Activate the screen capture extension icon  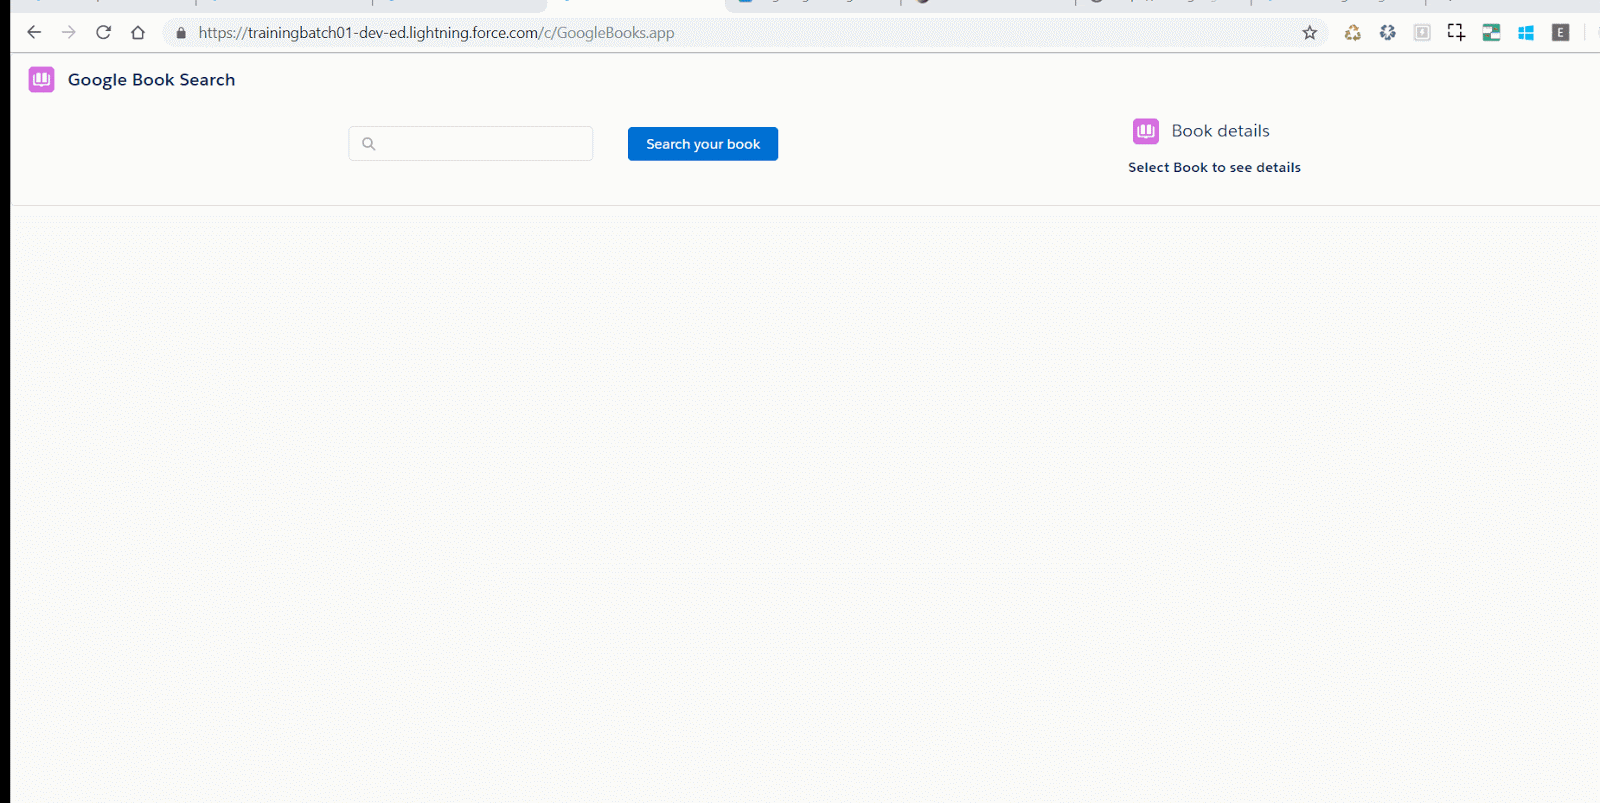[1456, 33]
